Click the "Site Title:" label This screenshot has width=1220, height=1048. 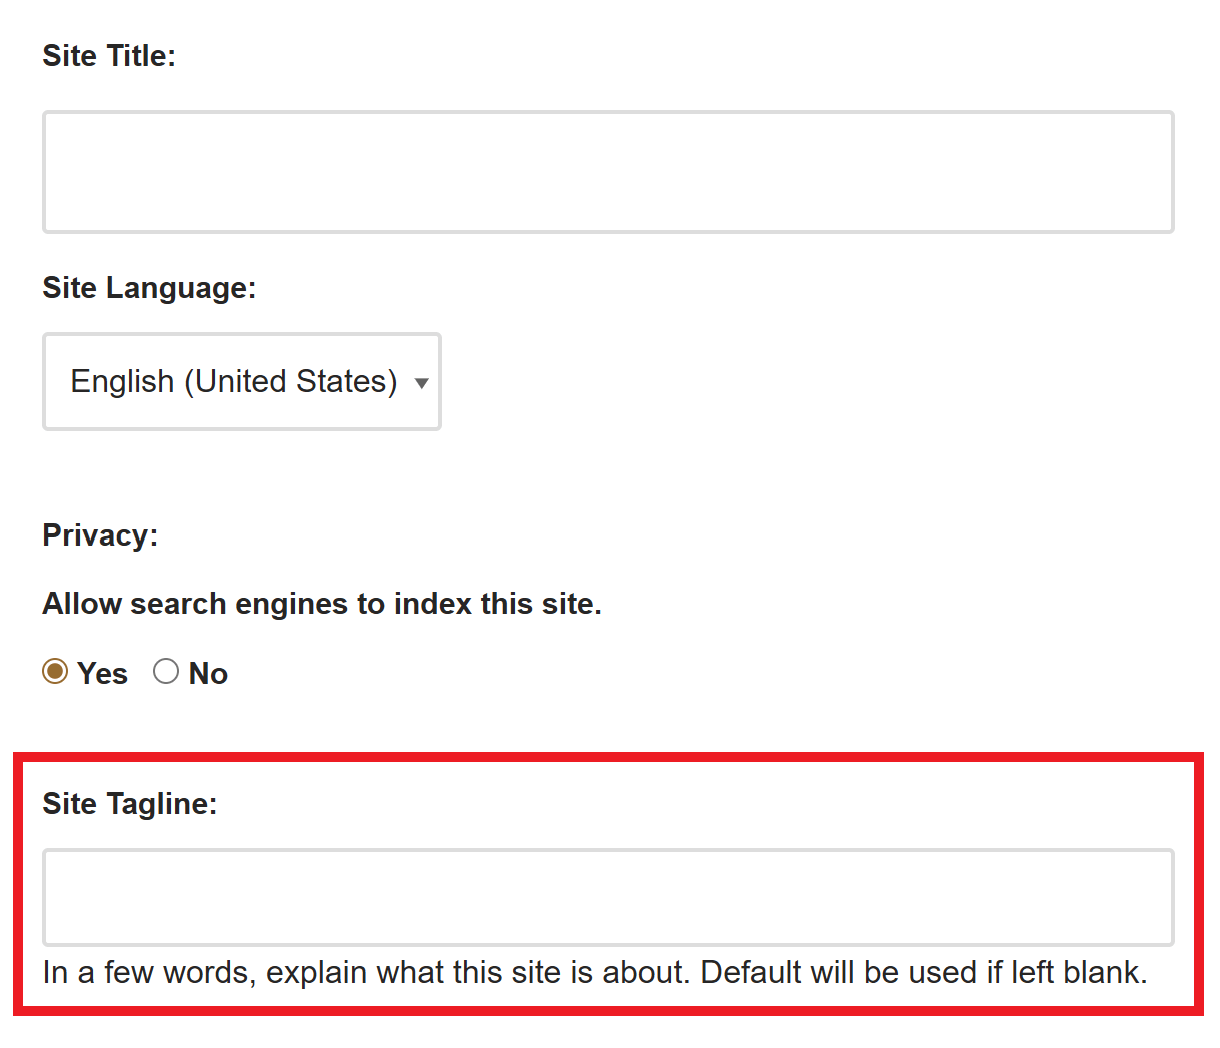point(109,56)
